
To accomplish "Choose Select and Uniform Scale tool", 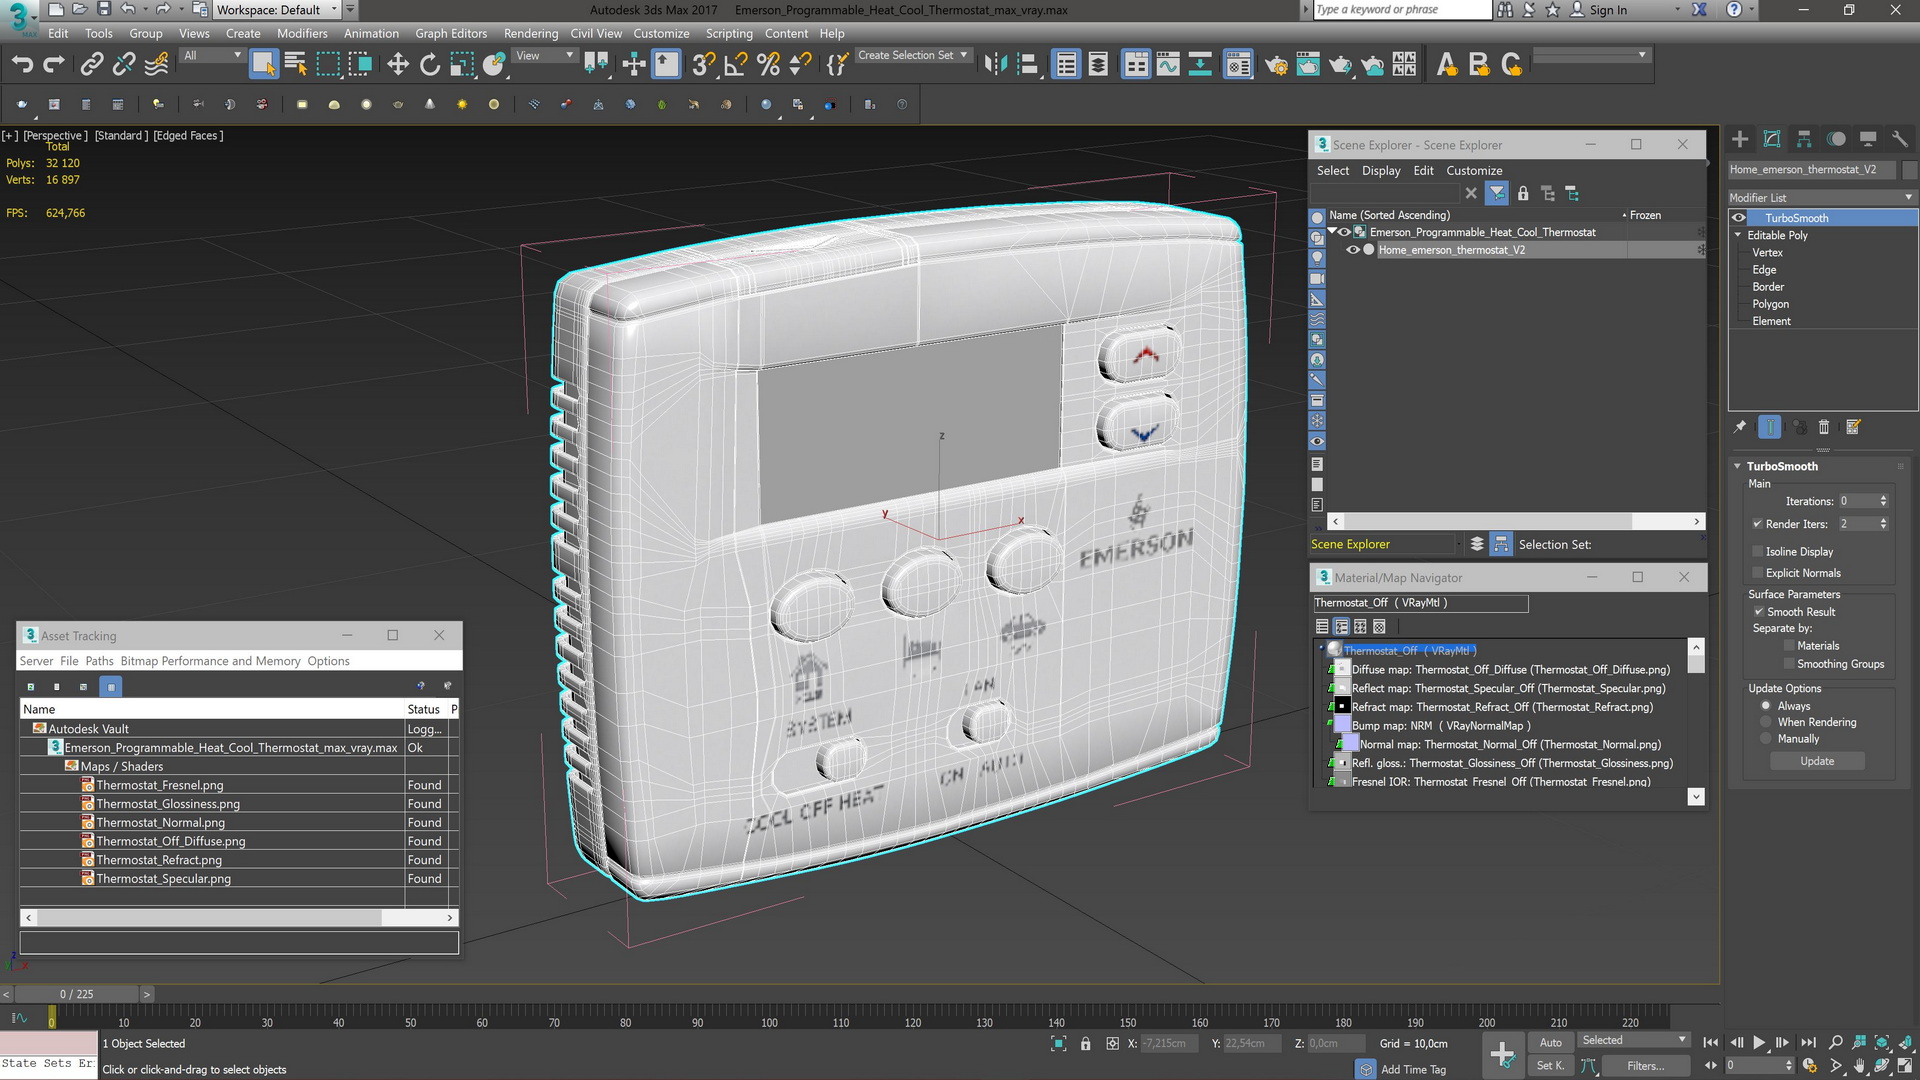I will point(462,65).
